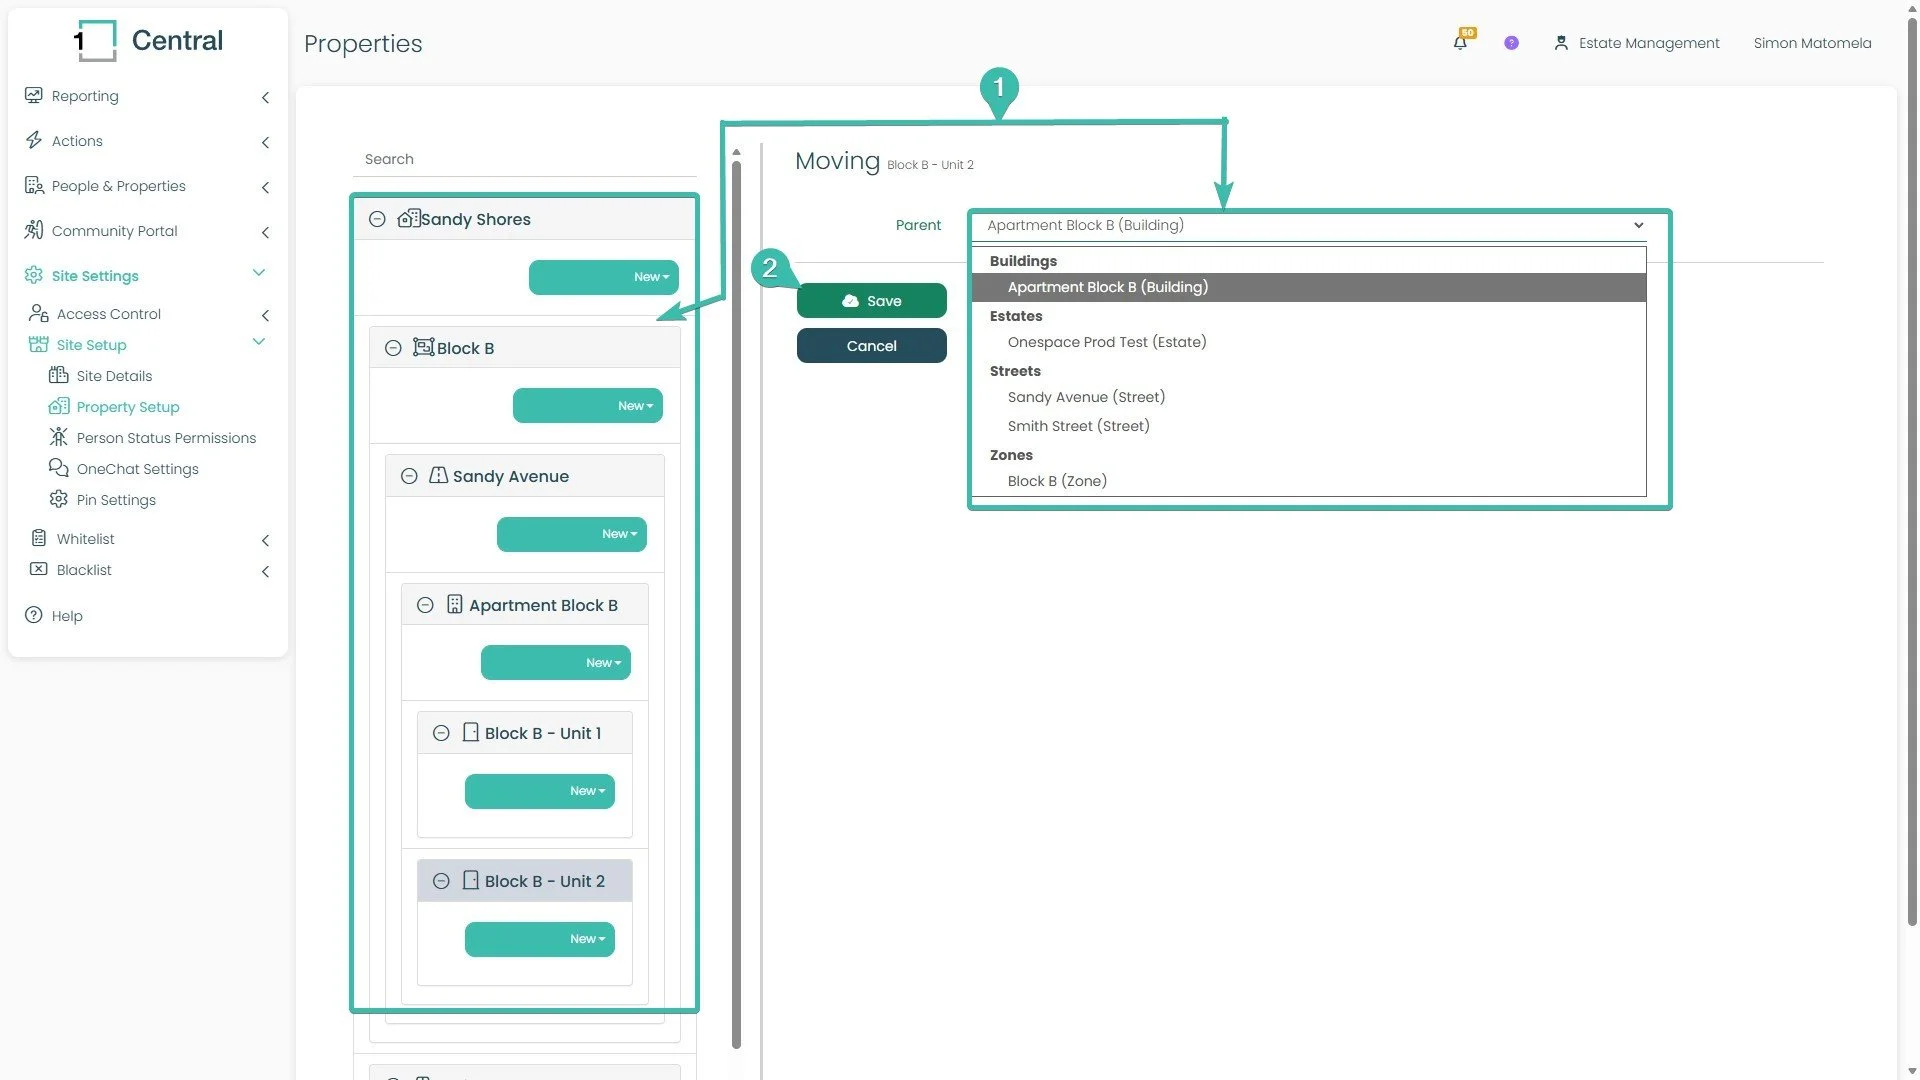Image resolution: width=1920 pixels, height=1080 pixels.
Task: Open Person Status Permissions menu item
Action: 166,438
